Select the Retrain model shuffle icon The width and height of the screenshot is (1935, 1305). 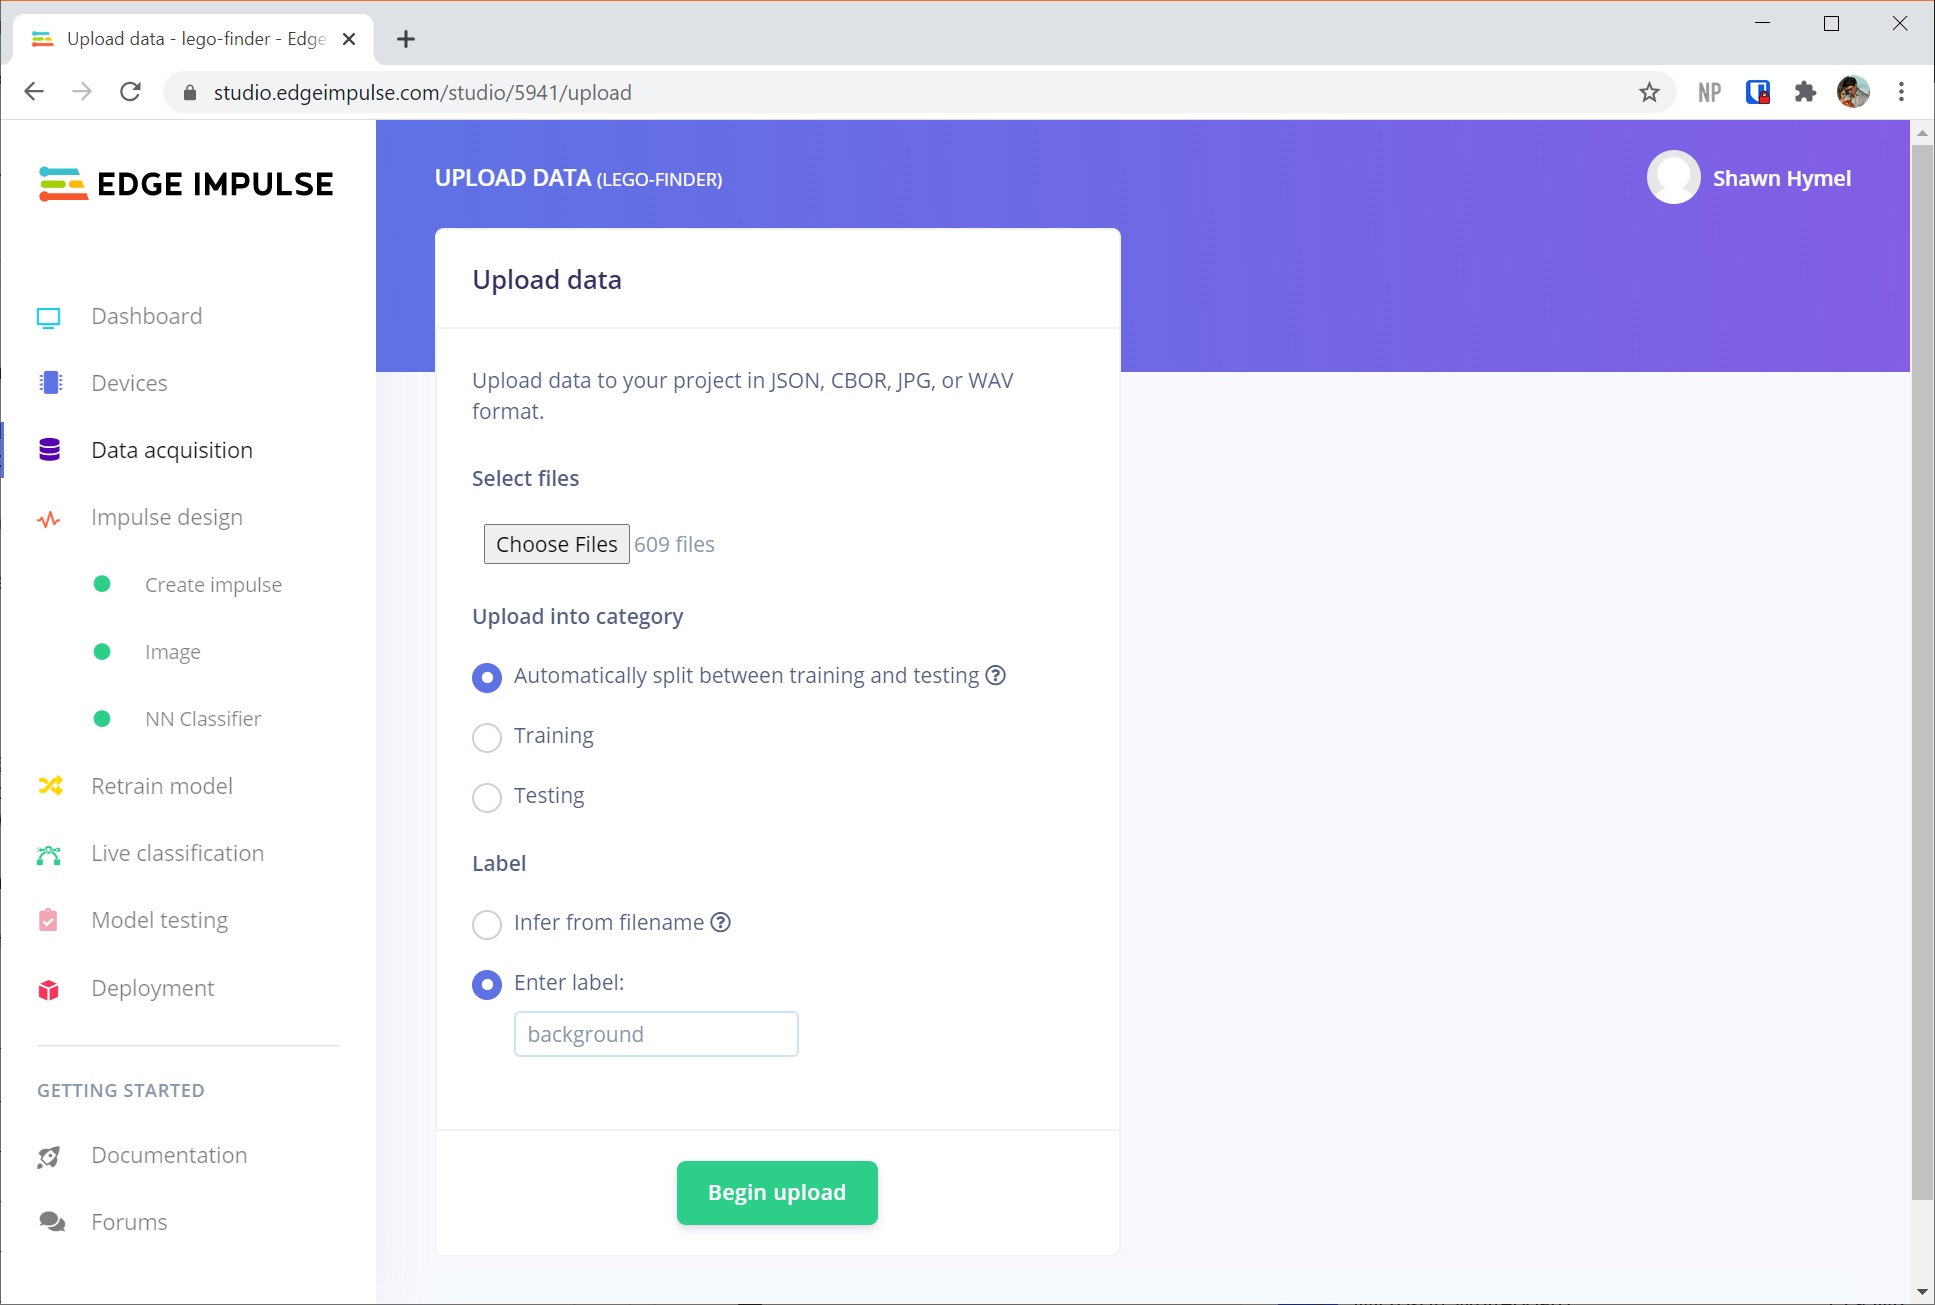point(48,786)
